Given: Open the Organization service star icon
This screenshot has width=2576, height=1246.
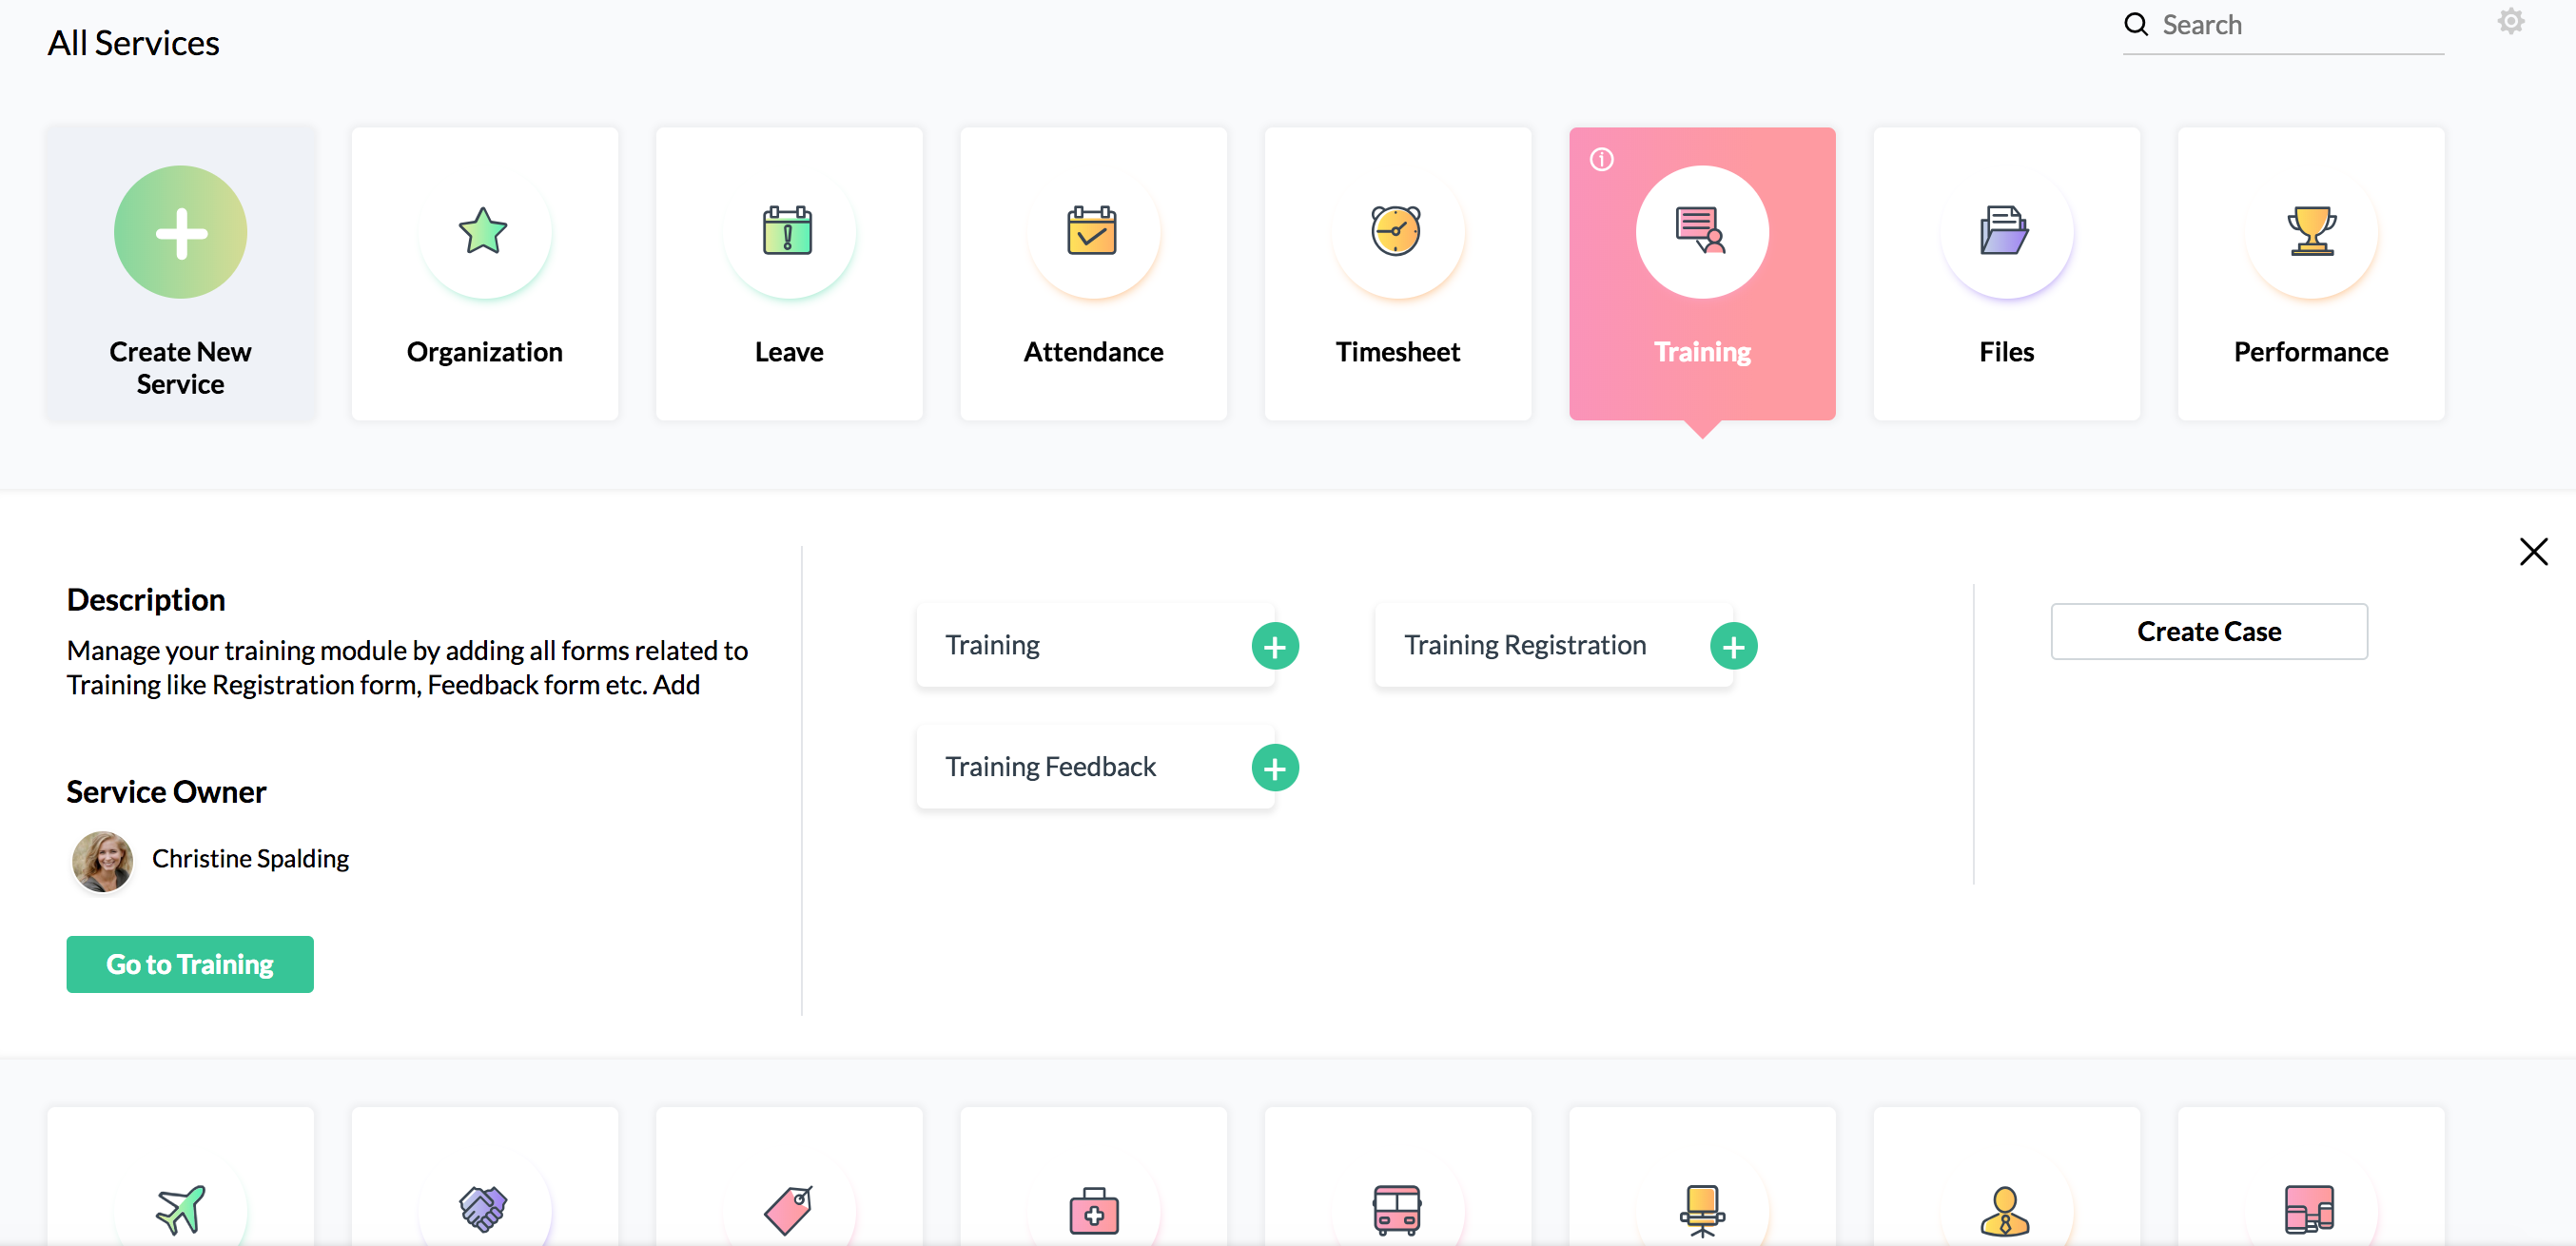Looking at the screenshot, I should [x=483, y=231].
